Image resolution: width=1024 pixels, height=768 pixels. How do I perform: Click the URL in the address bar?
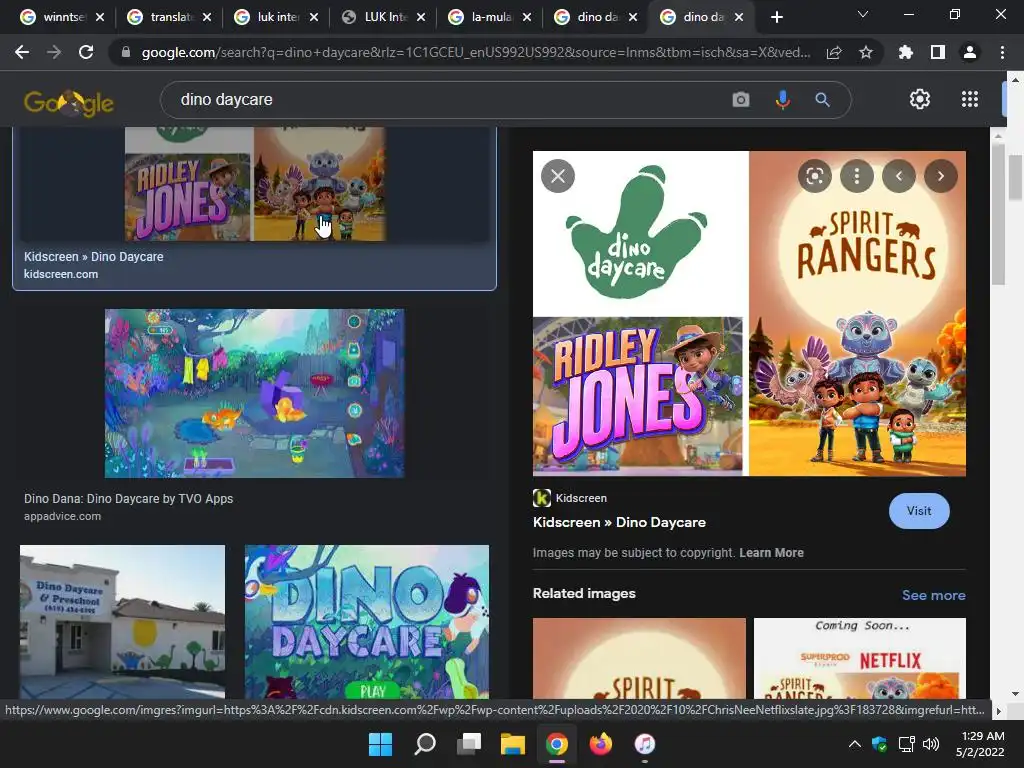tap(475, 52)
